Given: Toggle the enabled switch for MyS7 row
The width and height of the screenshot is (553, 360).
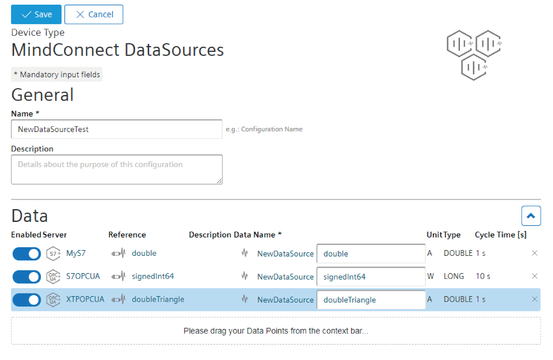Looking at the screenshot, I should click(27, 254).
